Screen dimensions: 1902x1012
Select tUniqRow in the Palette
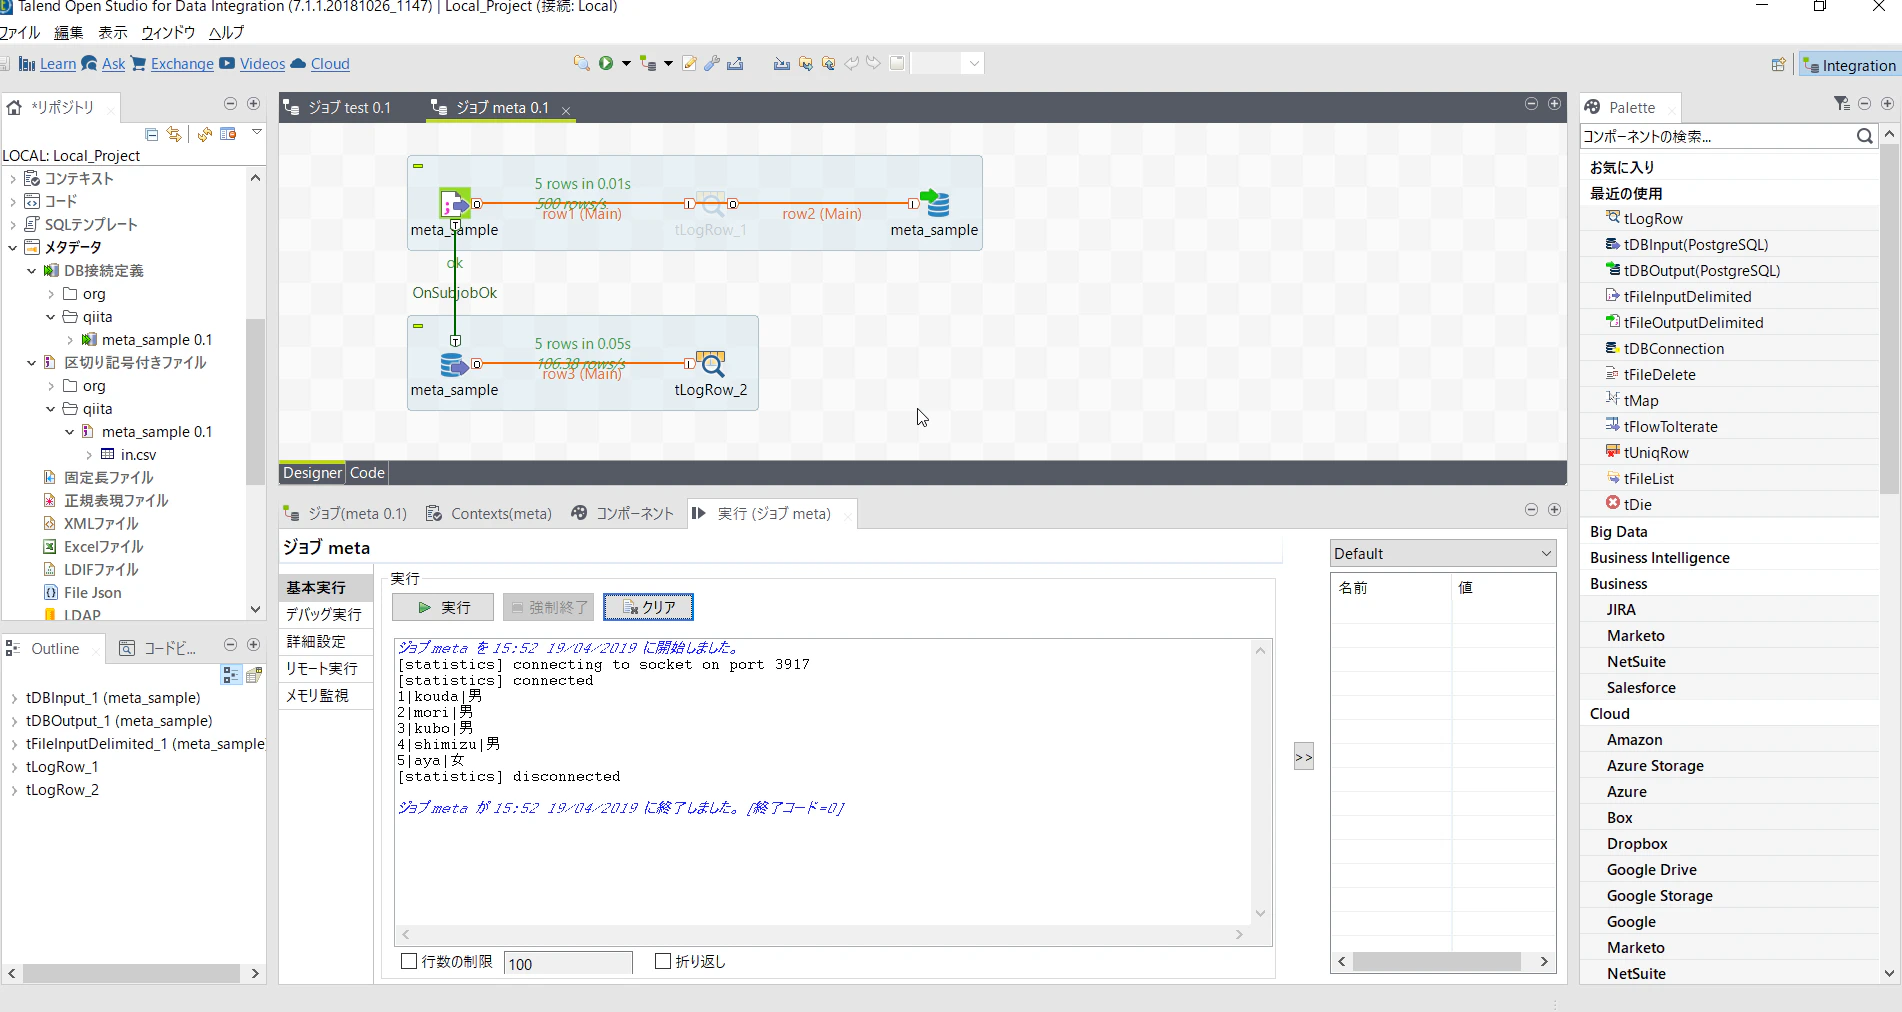click(1656, 452)
